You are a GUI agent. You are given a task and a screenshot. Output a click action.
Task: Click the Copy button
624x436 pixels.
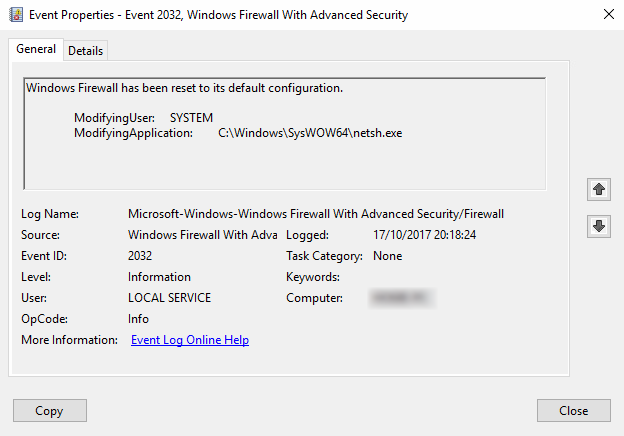click(50, 411)
